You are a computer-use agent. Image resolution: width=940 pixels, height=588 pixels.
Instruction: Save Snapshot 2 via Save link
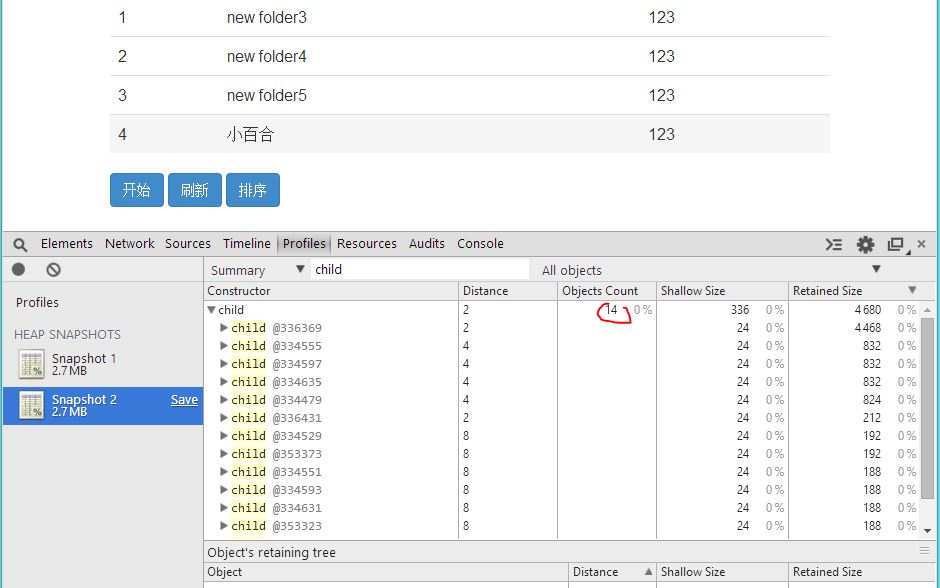click(184, 400)
